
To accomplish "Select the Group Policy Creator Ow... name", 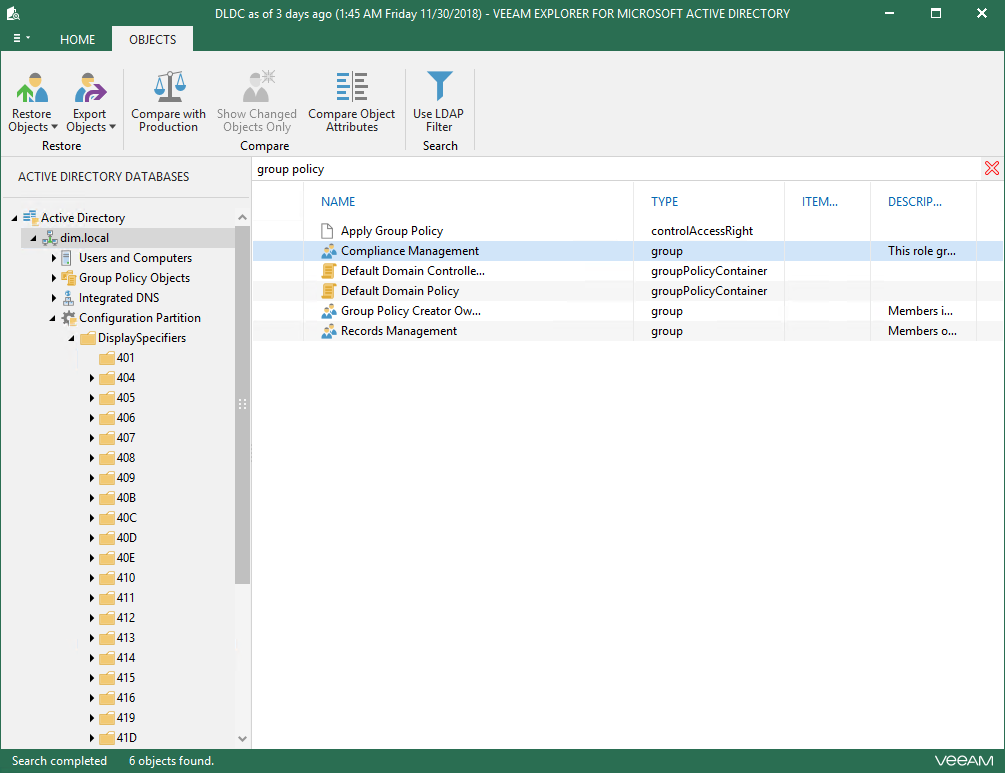I will tap(411, 311).
